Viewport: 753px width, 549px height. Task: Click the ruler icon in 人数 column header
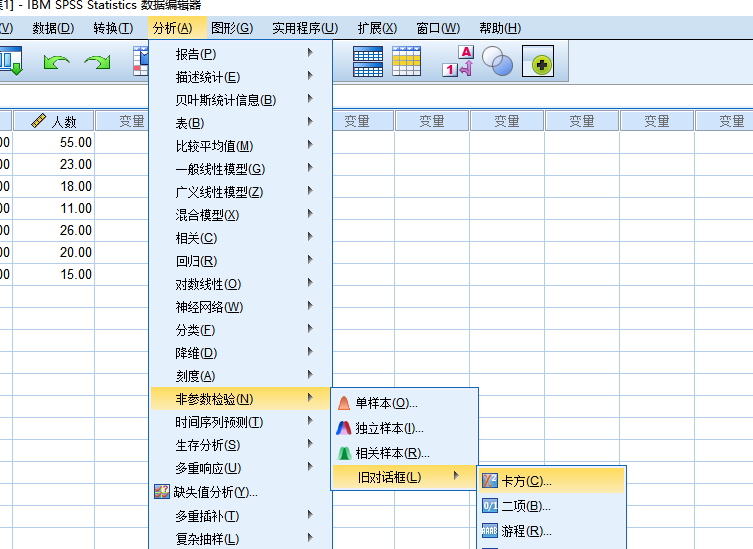pyautogui.click(x=38, y=121)
